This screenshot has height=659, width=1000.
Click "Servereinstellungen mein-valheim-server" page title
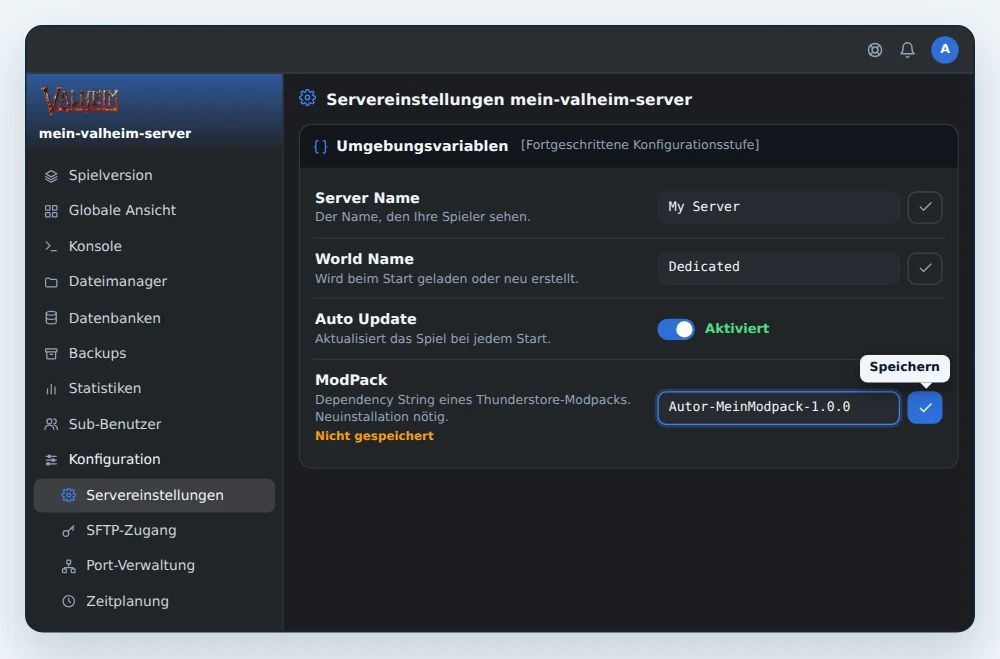pos(509,100)
